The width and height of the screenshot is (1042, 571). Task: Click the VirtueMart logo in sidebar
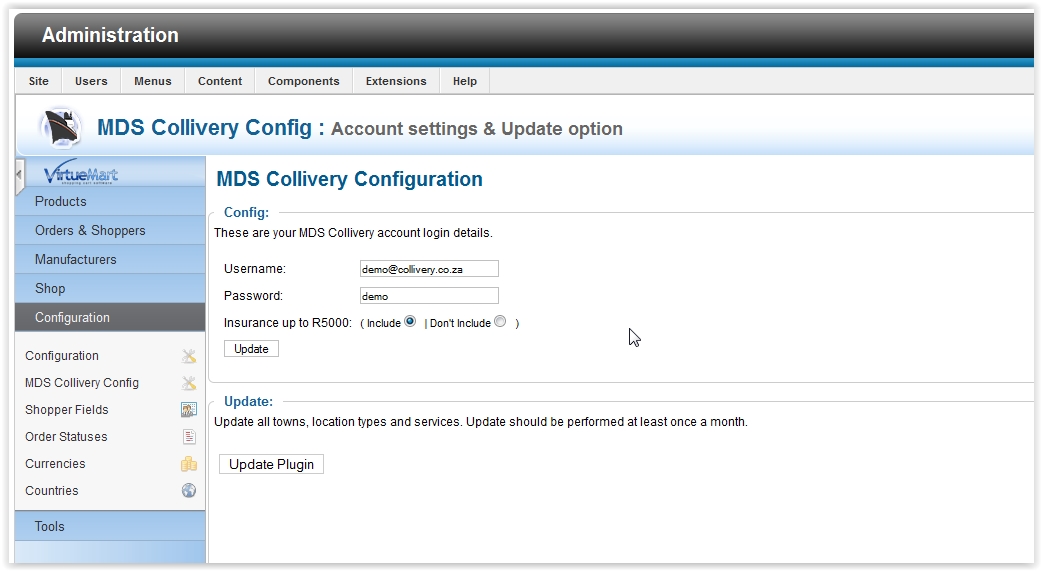point(81,175)
